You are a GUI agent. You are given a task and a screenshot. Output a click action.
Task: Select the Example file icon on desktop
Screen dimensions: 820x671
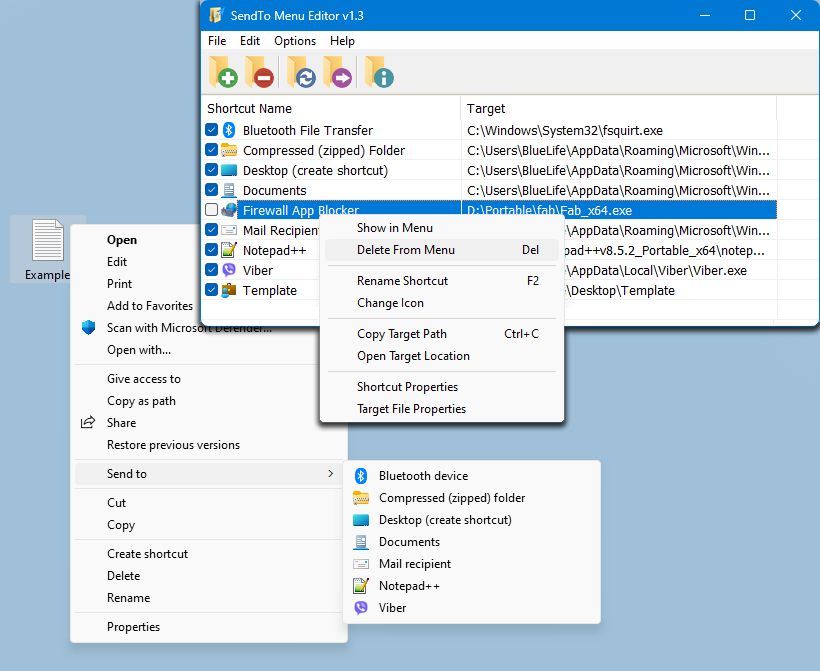pos(48,249)
